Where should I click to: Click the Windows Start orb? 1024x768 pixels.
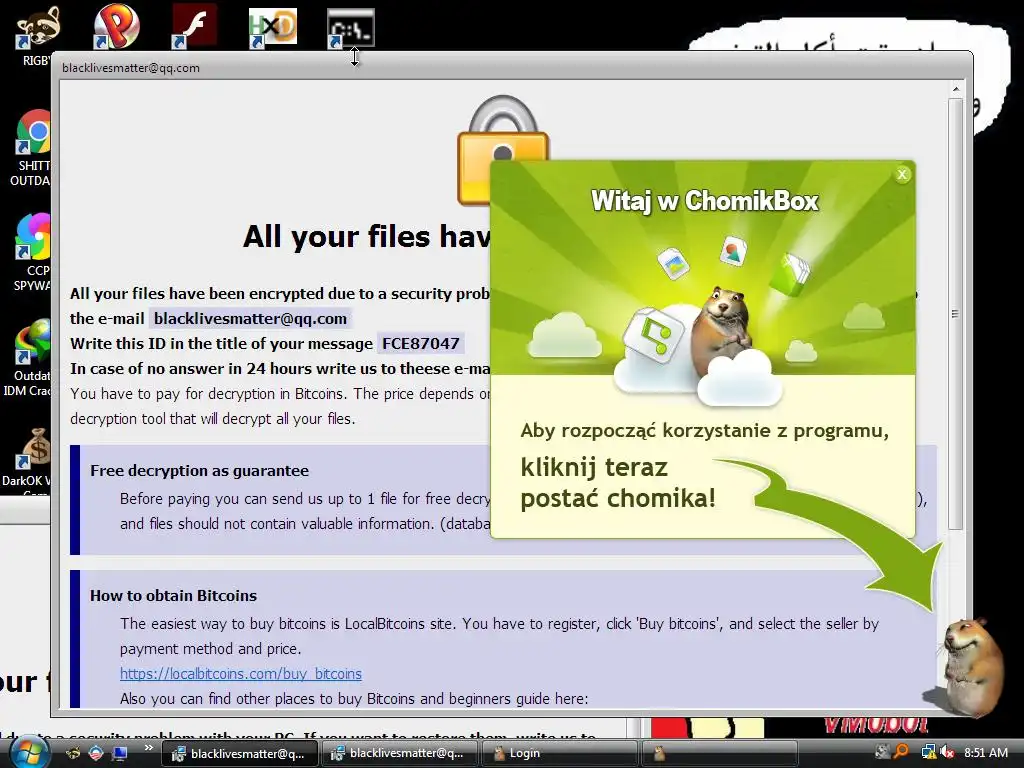point(28,752)
